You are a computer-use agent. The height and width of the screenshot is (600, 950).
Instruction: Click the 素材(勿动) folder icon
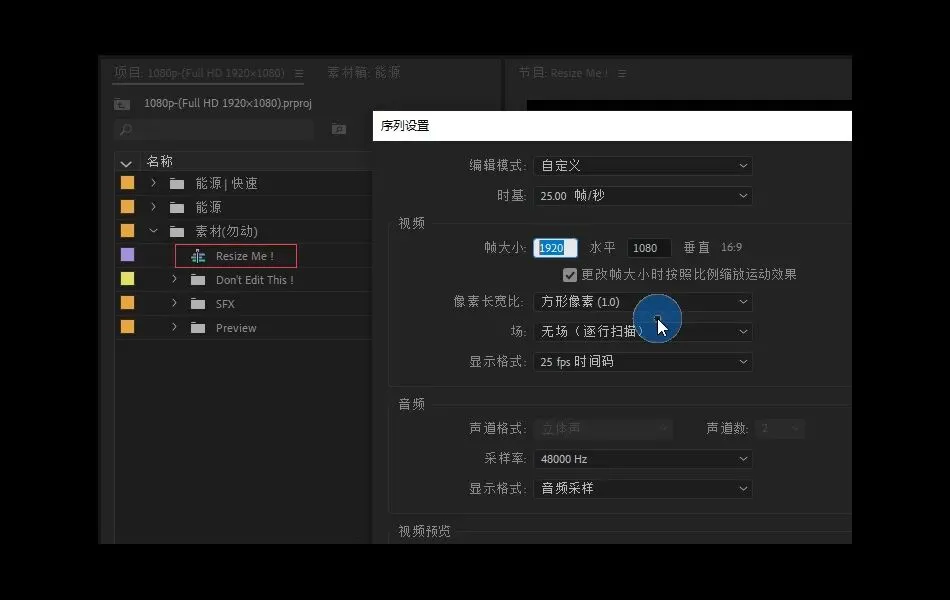[x=177, y=232]
